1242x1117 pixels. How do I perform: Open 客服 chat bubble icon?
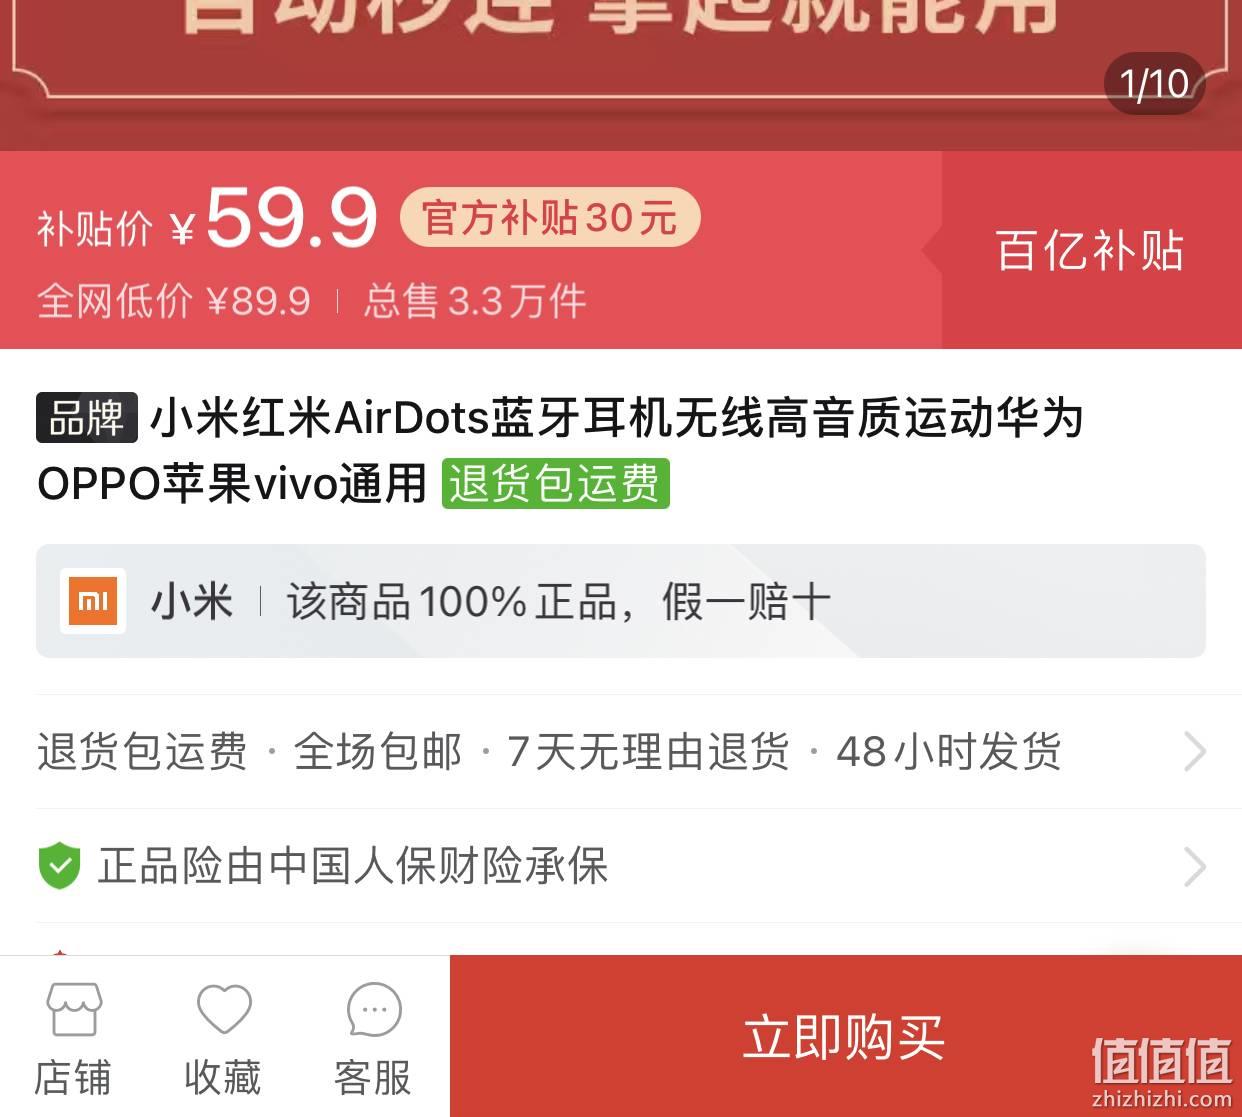[x=374, y=1010]
